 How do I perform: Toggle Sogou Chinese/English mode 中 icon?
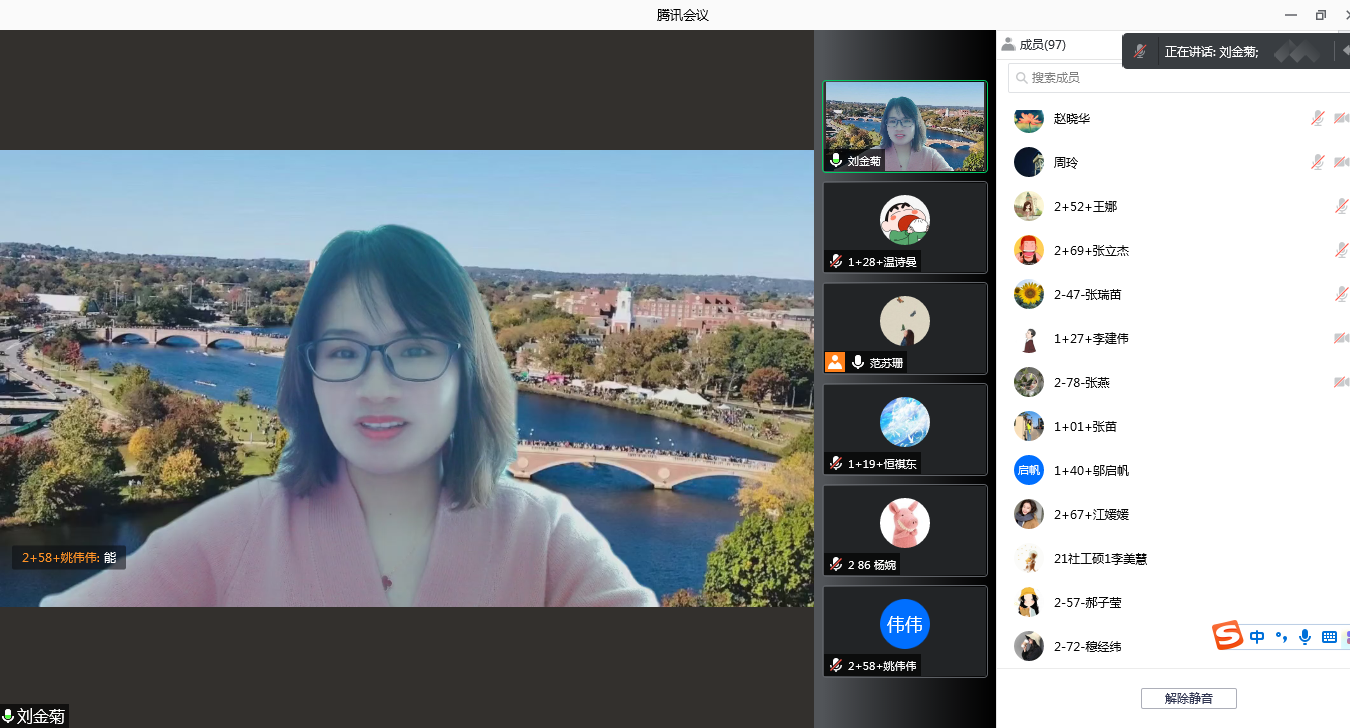1257,637
